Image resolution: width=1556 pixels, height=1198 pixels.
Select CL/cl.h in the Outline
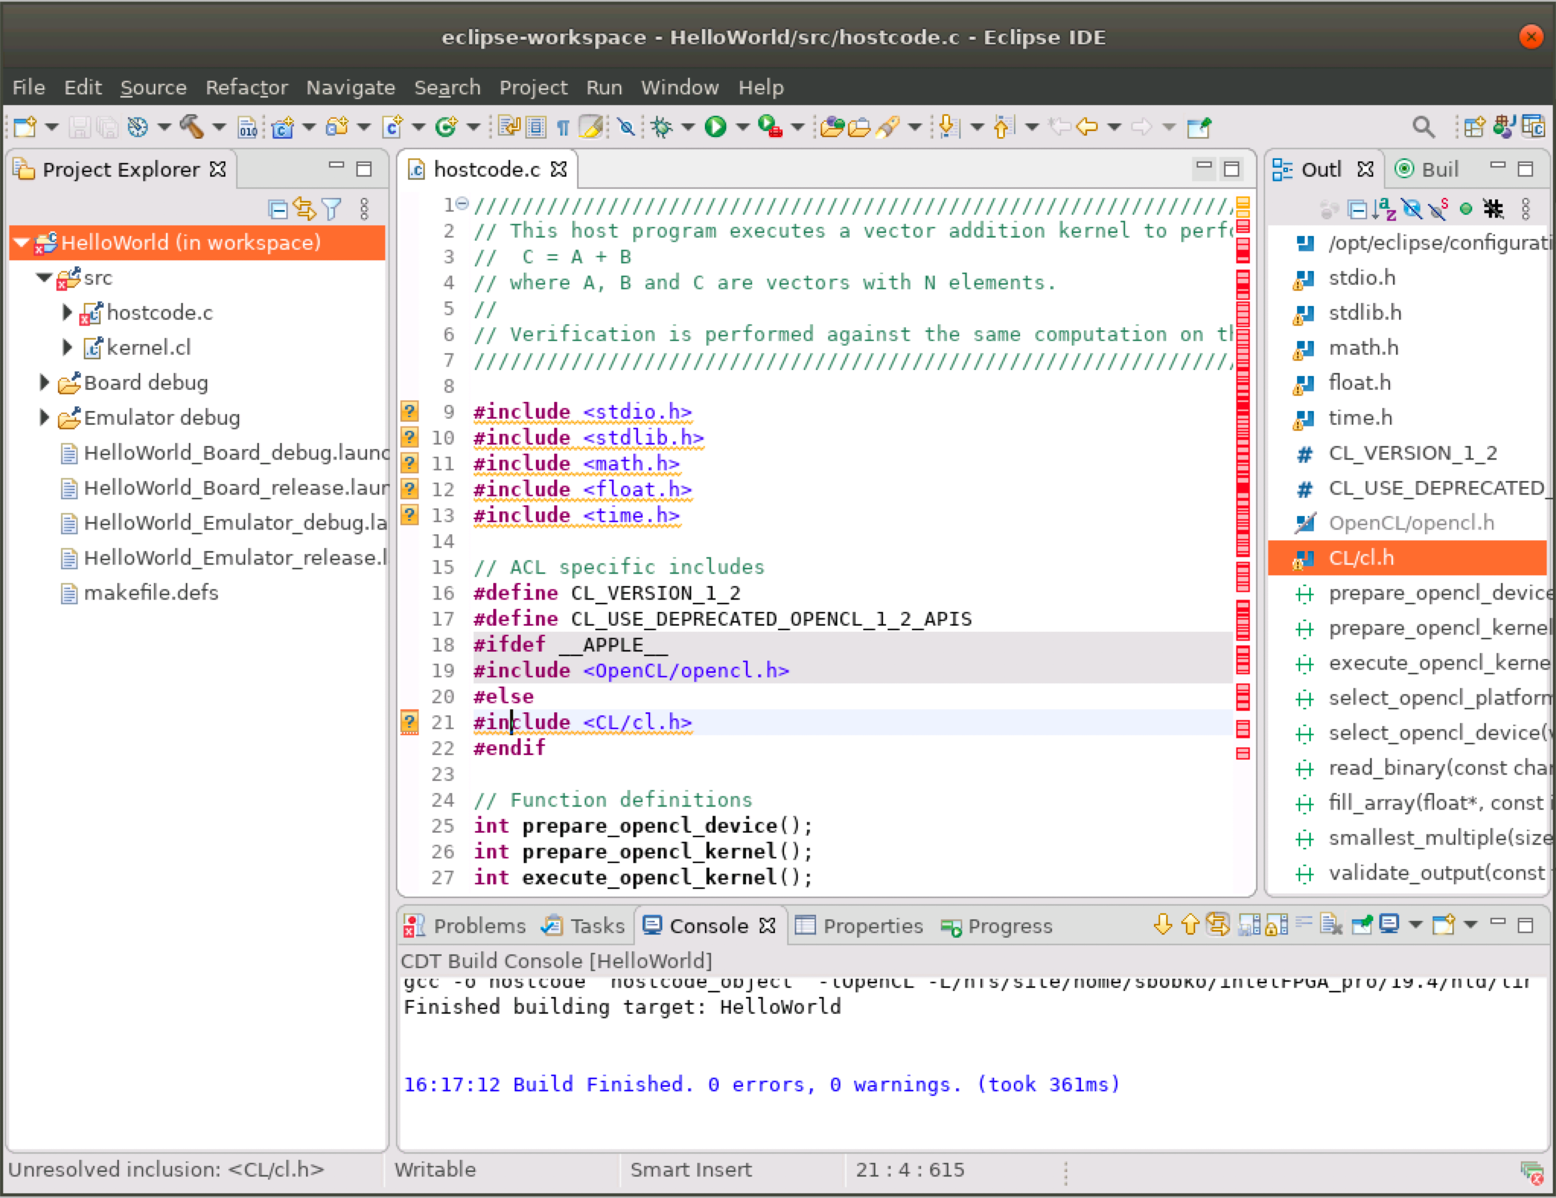point(1360,558)
